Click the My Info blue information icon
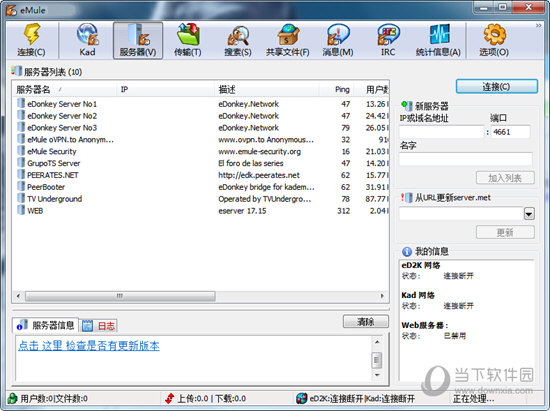The image size is (550, 411). [407, 251]
